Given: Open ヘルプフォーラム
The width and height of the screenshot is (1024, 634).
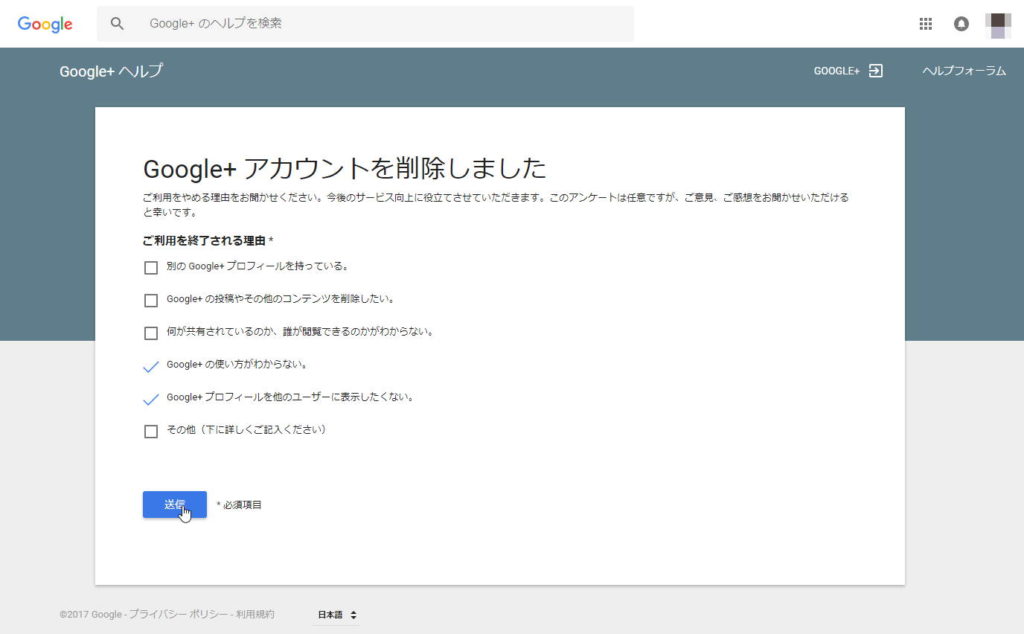Looking at the screenshot, I should tap(964, 71).
